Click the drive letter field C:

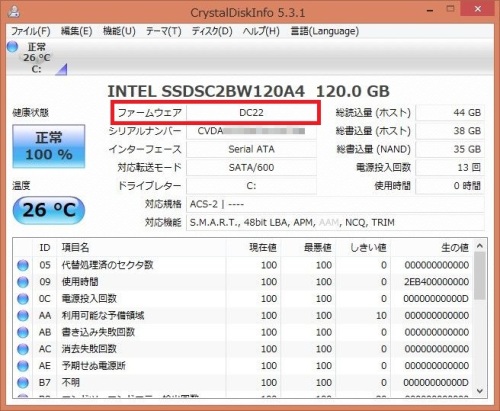pyautogui.click(x=251, y=186)
